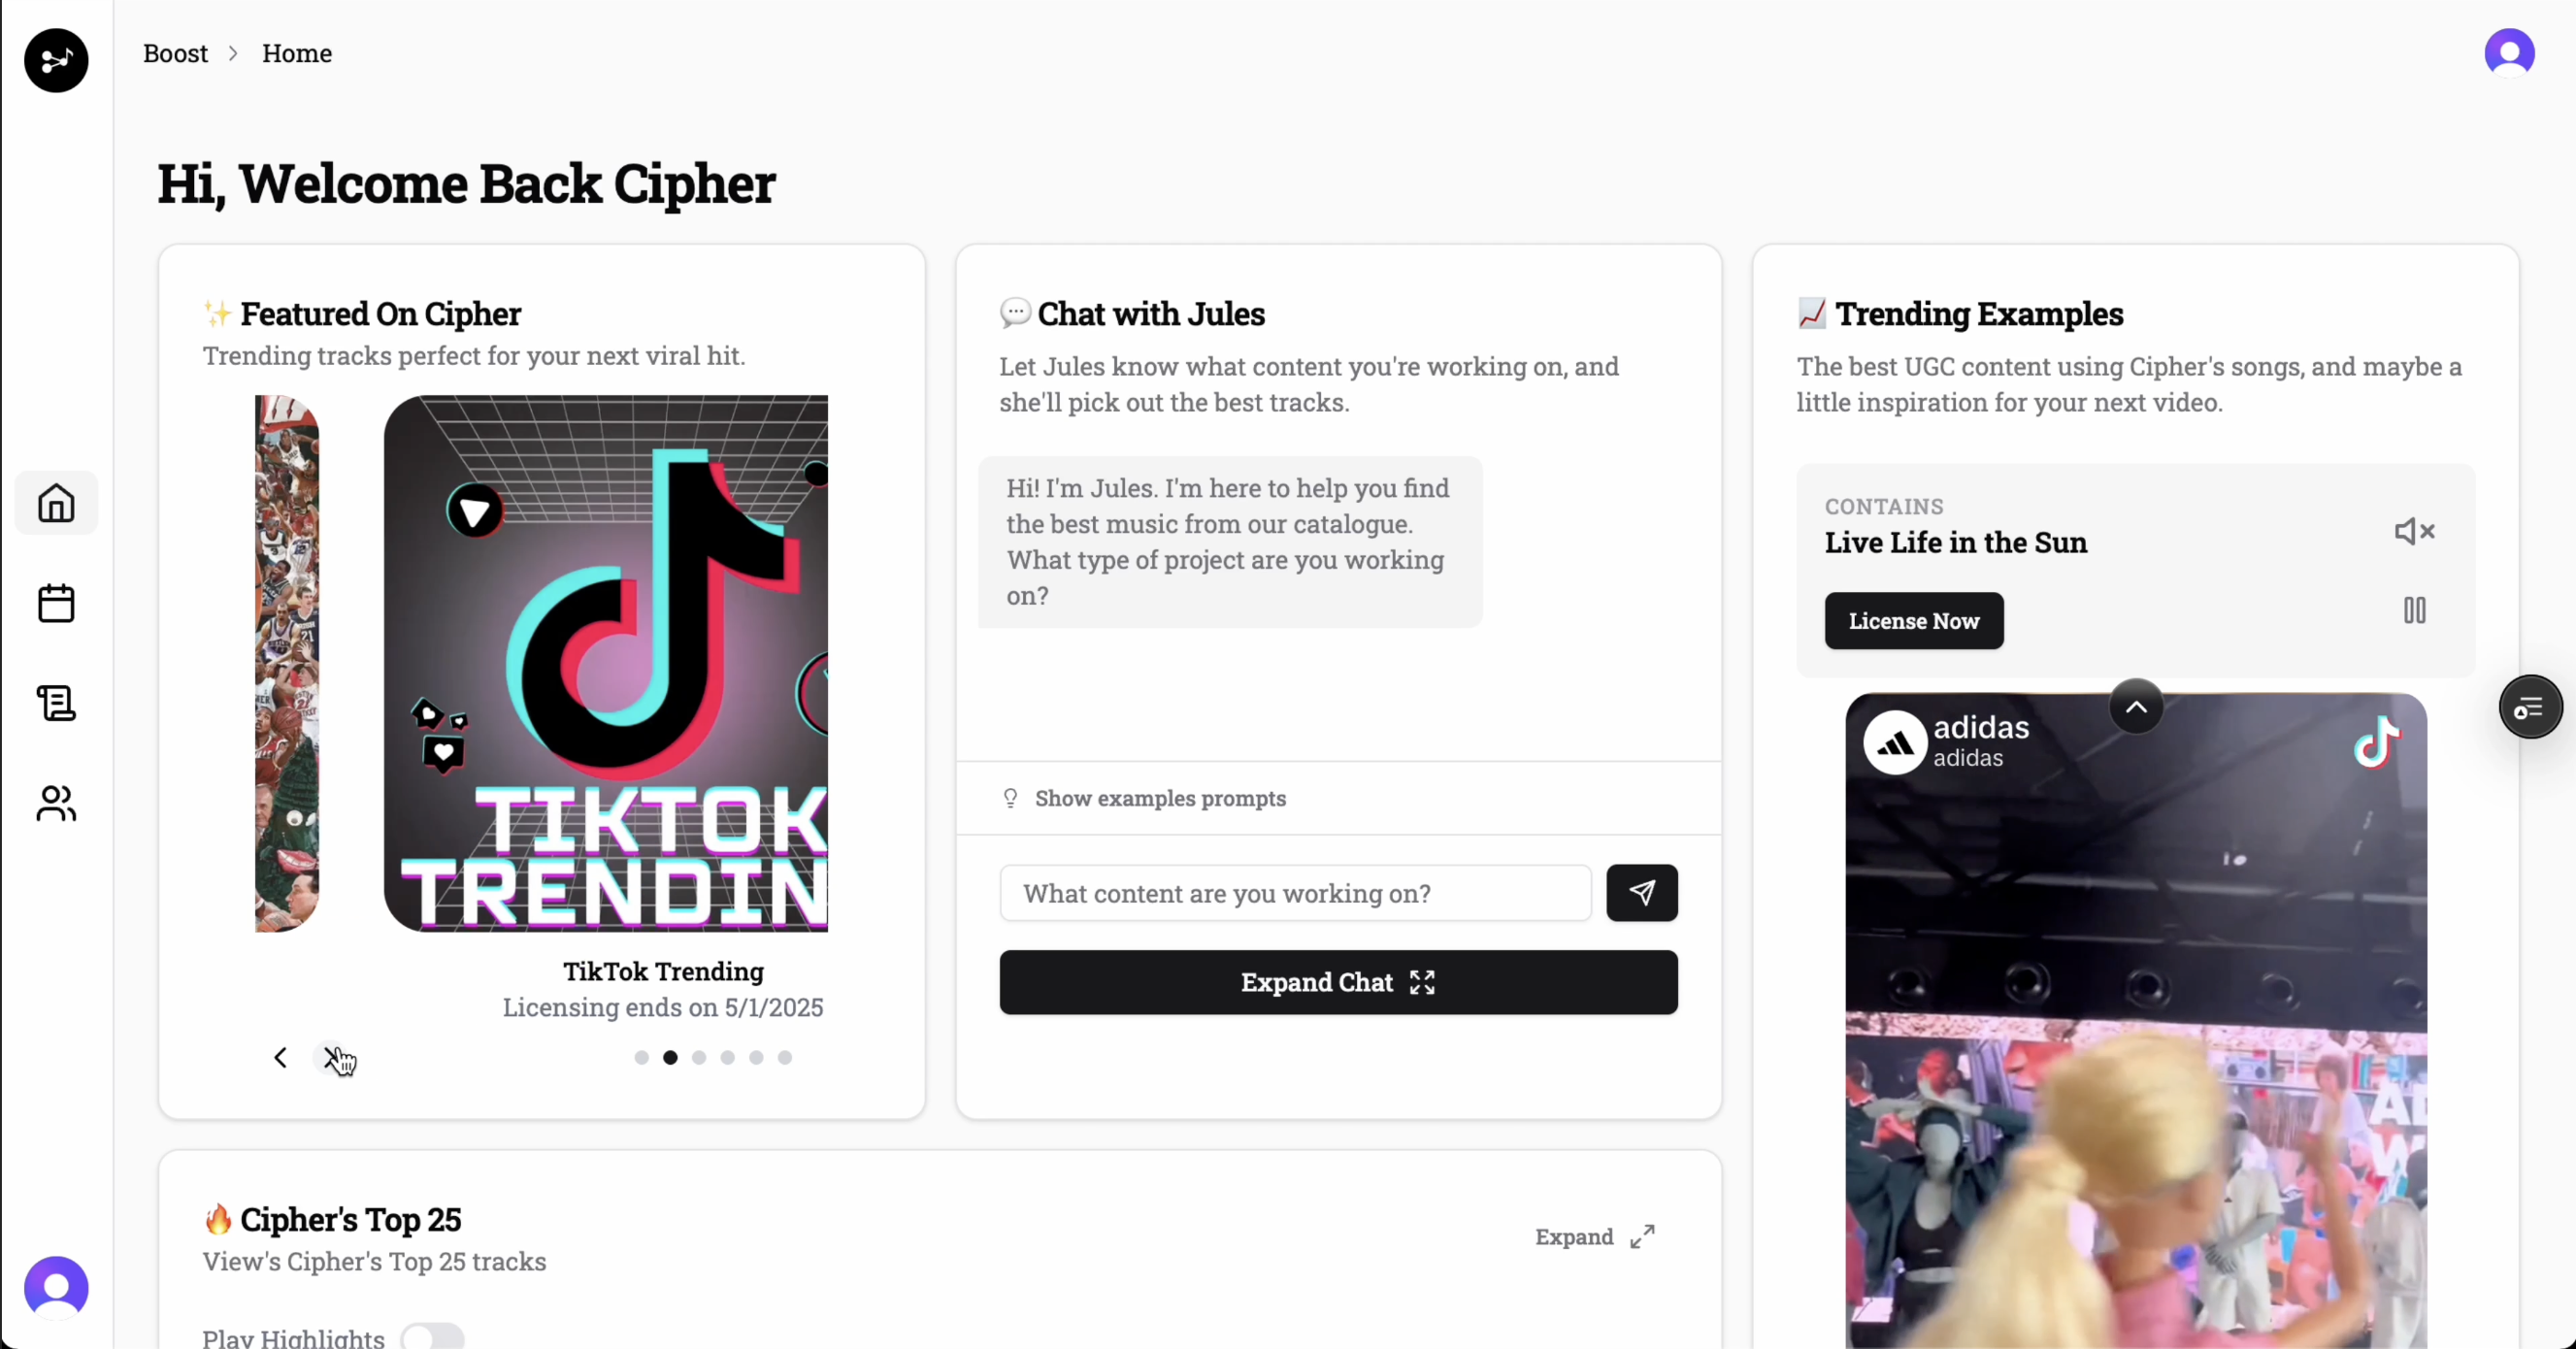The height and width of the screenshot is (1349, 2576).
Task: Open profile avatar in top right corner
Action: coord(2509,52)
